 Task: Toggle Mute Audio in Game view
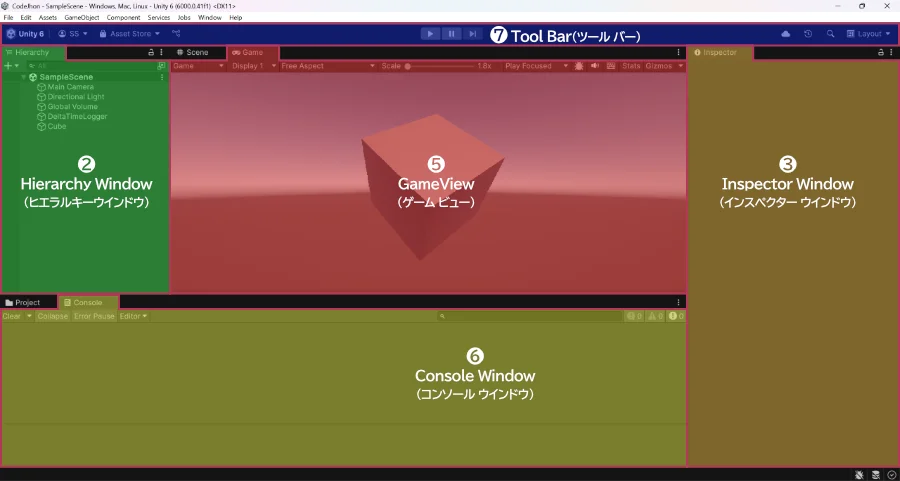[595, 66]
